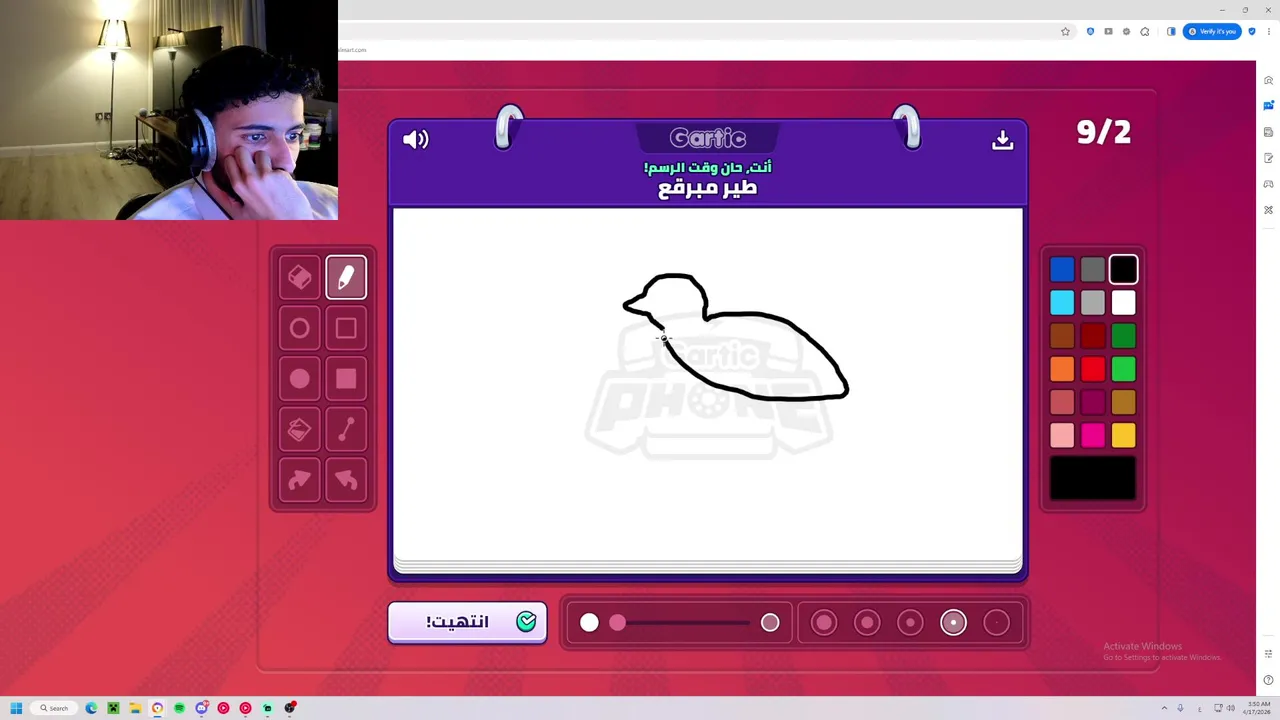Pick the bright green color swatch
Image resolution: width=1280 pixels, height=720 pixels.
pyautogui.click(x=1123, y=369)
